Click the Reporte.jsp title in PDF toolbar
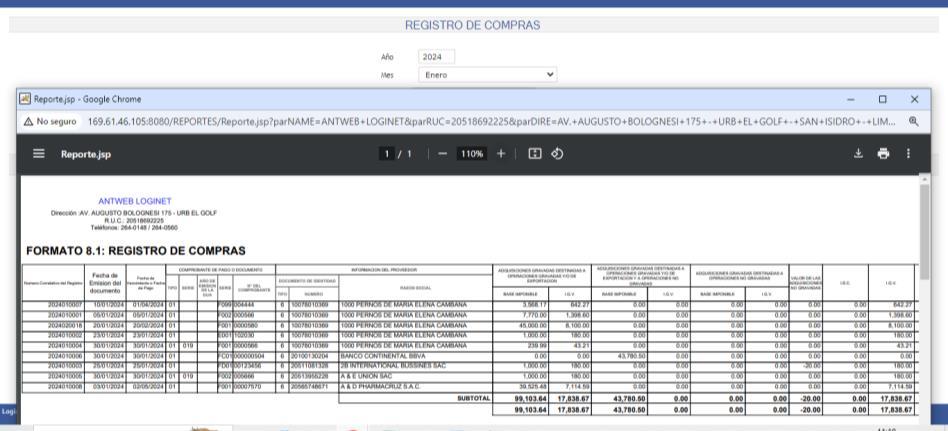The height and width of the screenshot is (431, 948). [x=86, y=154]
